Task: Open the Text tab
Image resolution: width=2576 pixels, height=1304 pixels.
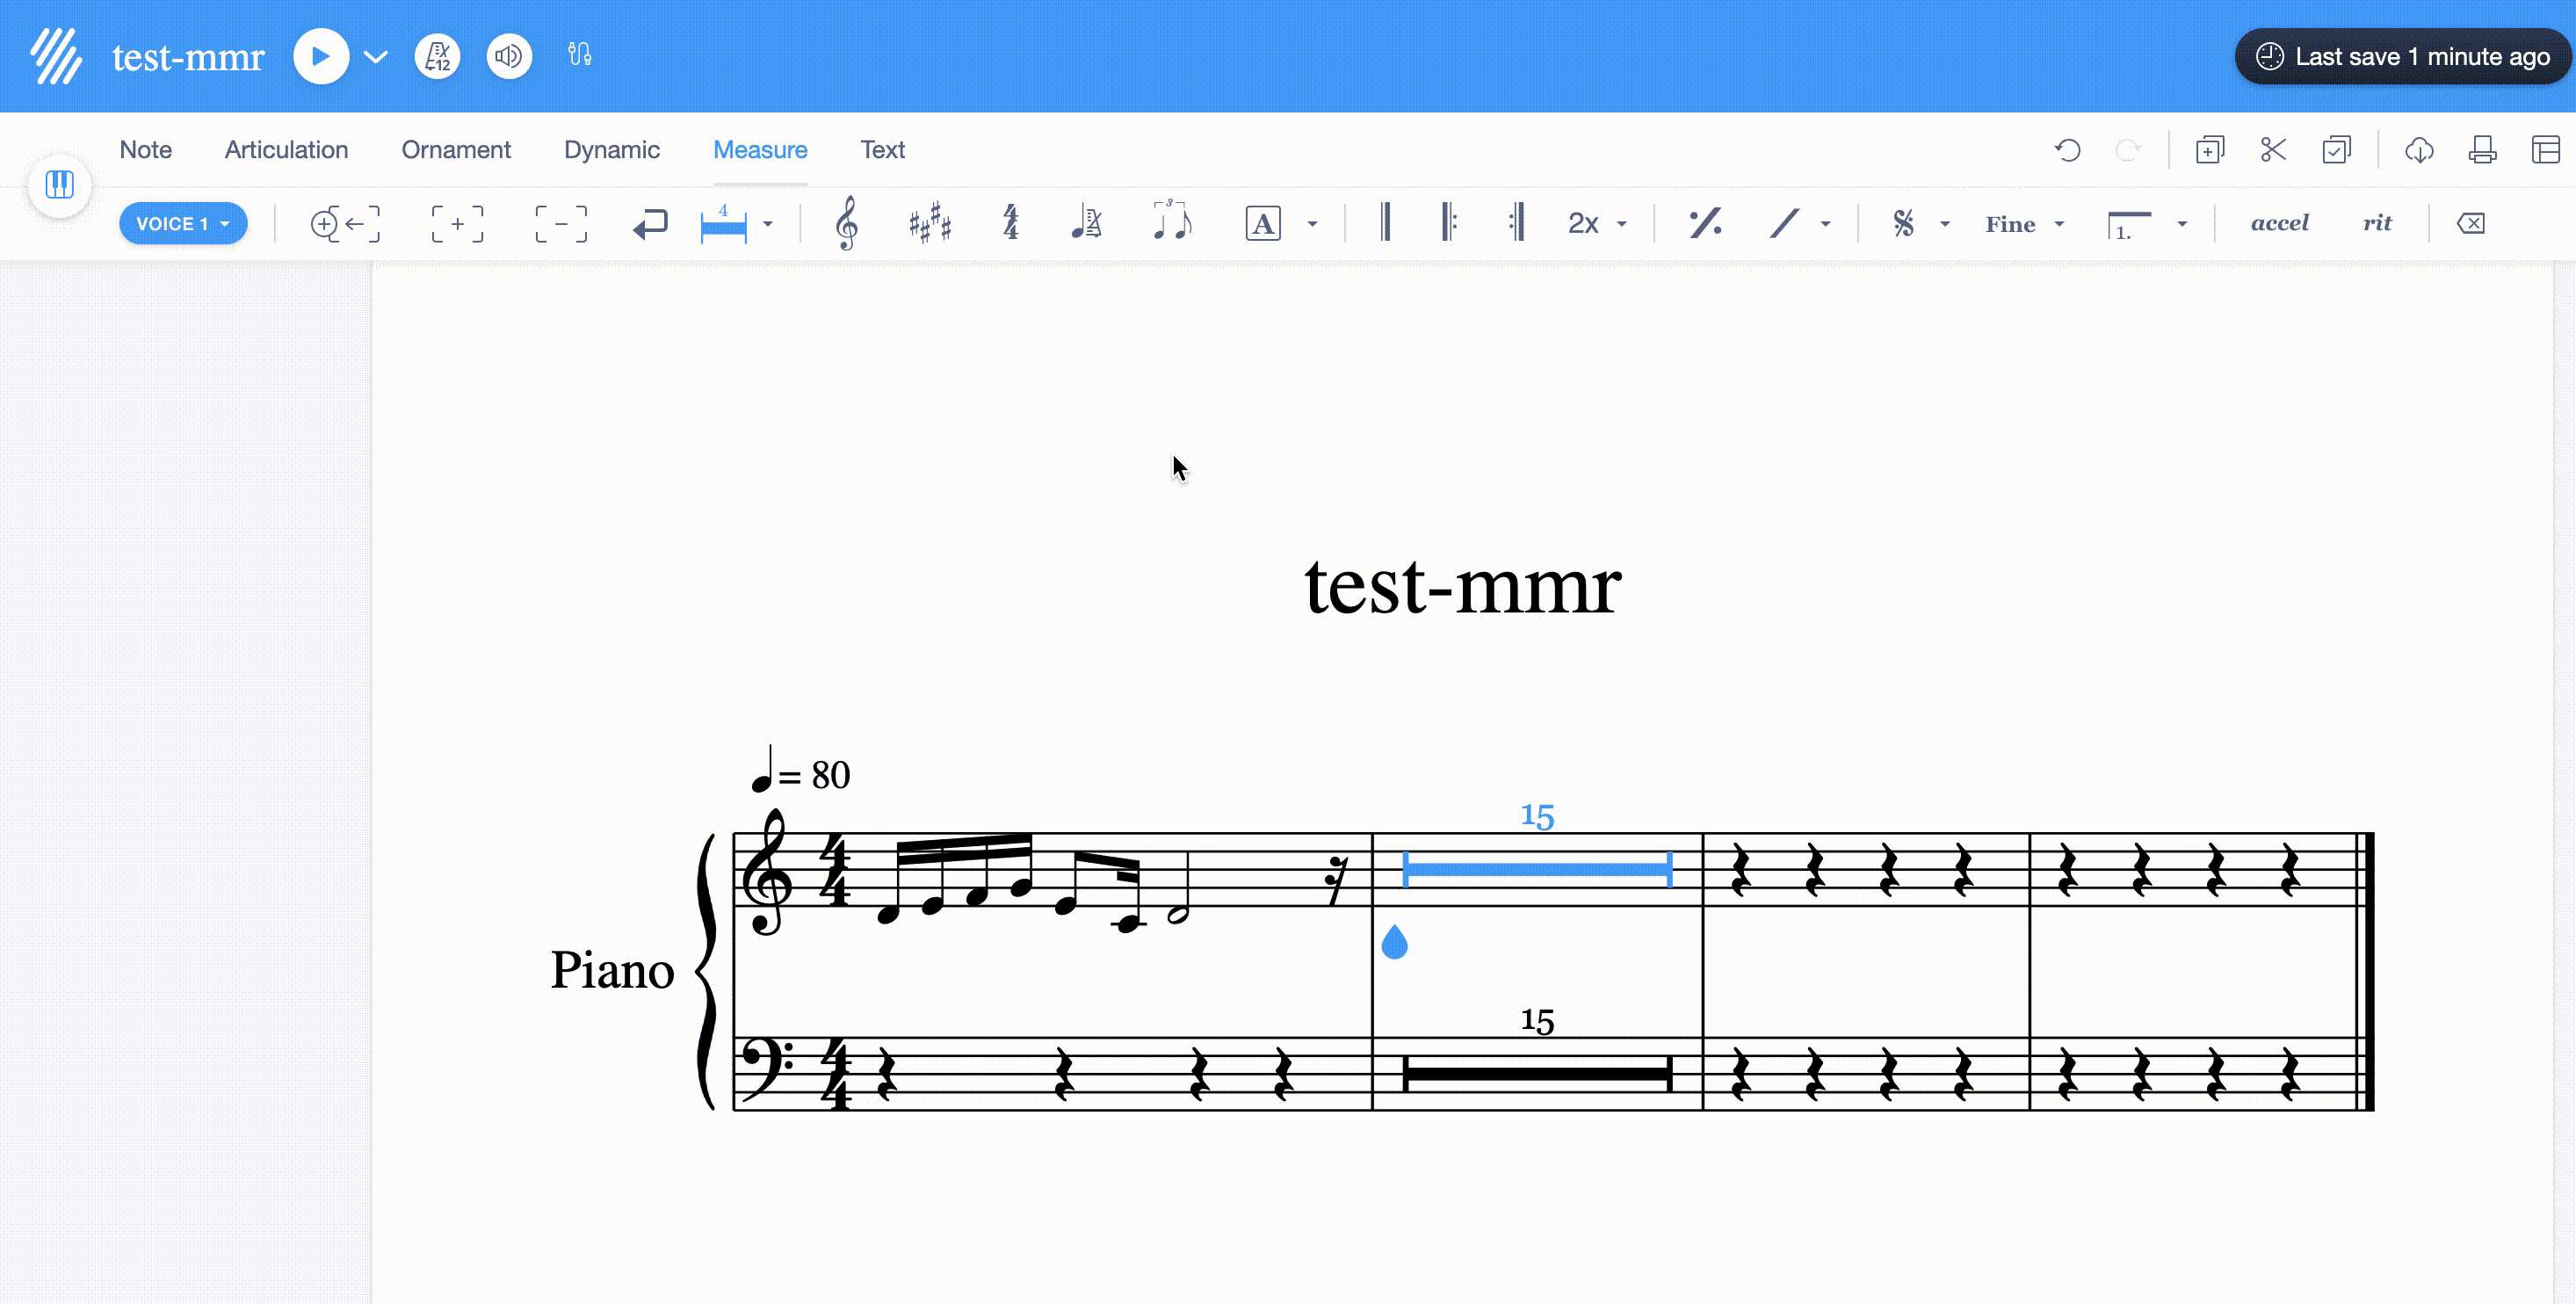Action: pos(882,149)
